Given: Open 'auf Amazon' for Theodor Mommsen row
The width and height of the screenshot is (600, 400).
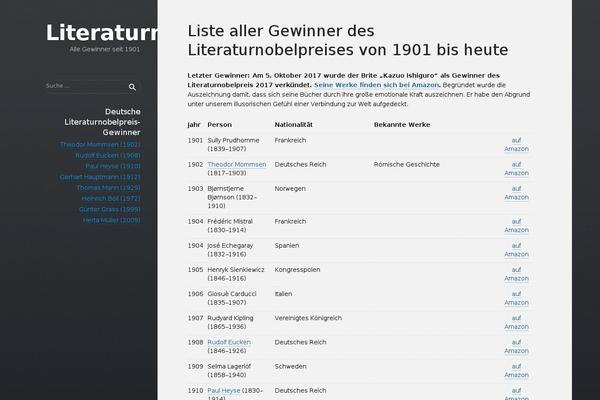Looking at the screenshot, I should coord(516,169).
